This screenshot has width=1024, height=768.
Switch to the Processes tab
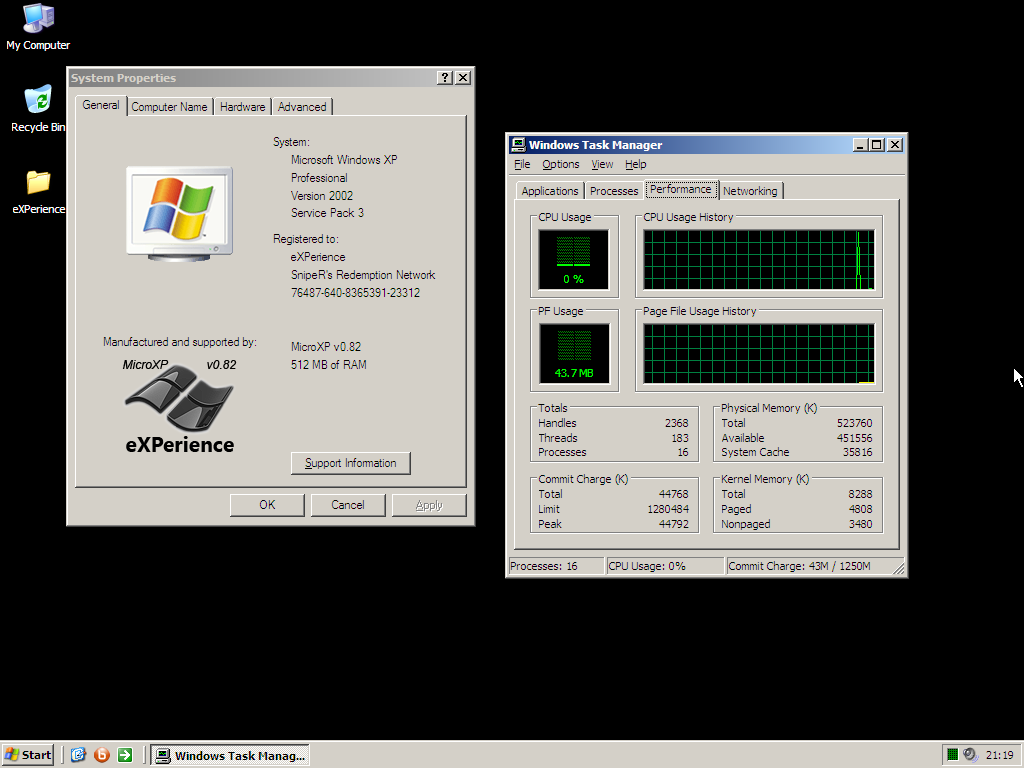tap(614, 191)
